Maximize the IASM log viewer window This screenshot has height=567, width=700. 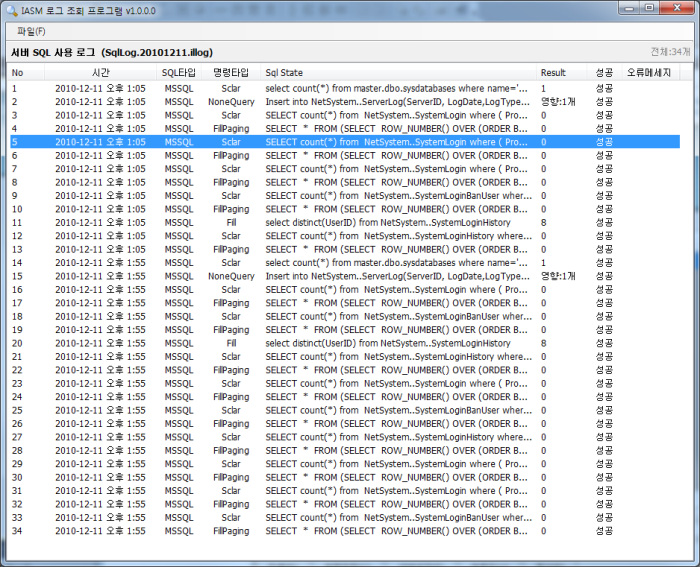[648, 8]
